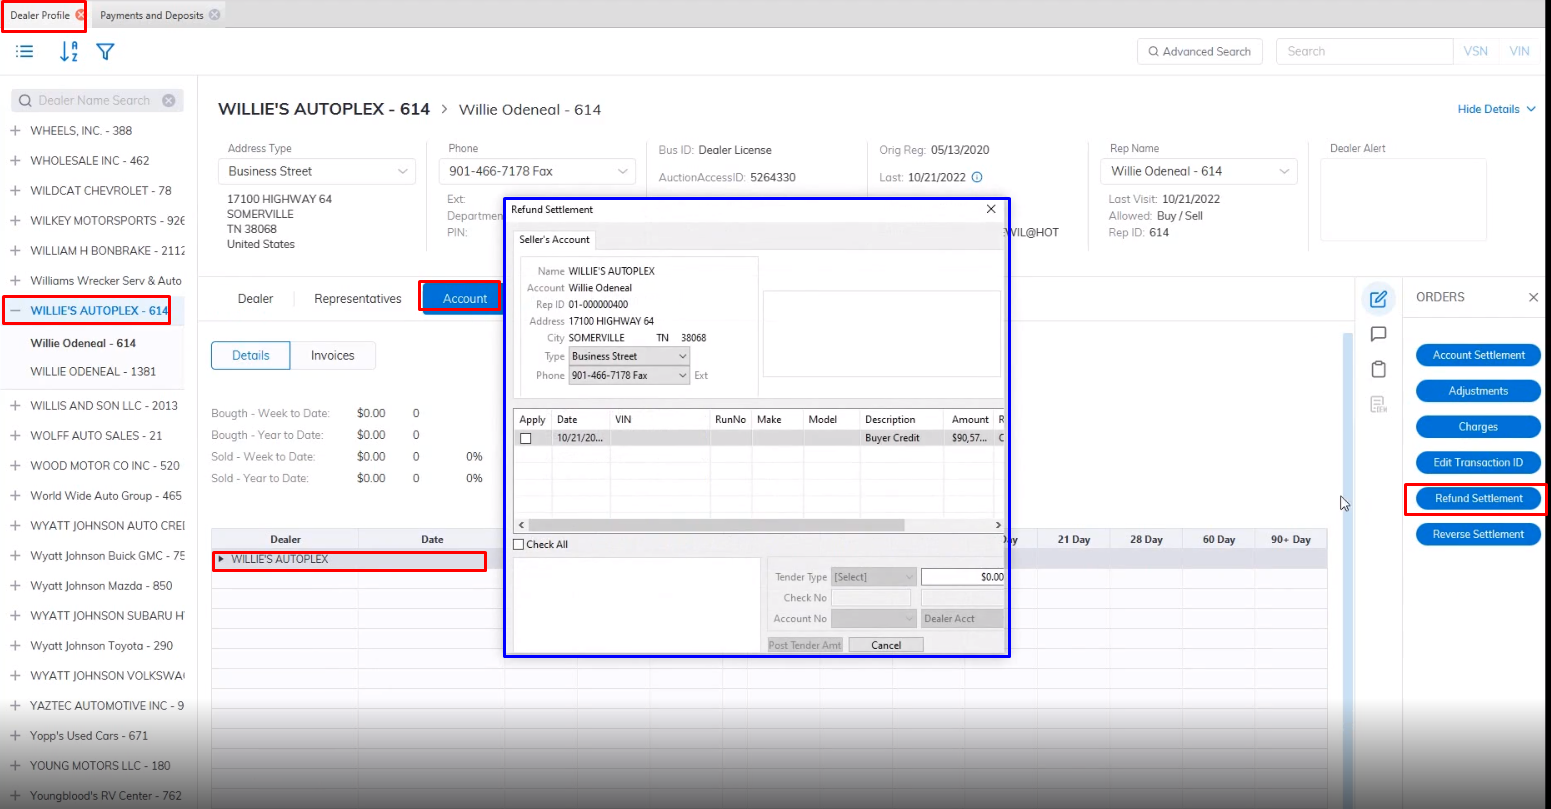Screen dimensions: 1551x809
Task: Click the edit note icon beside Orders
Action: (x=1378, y=299)
